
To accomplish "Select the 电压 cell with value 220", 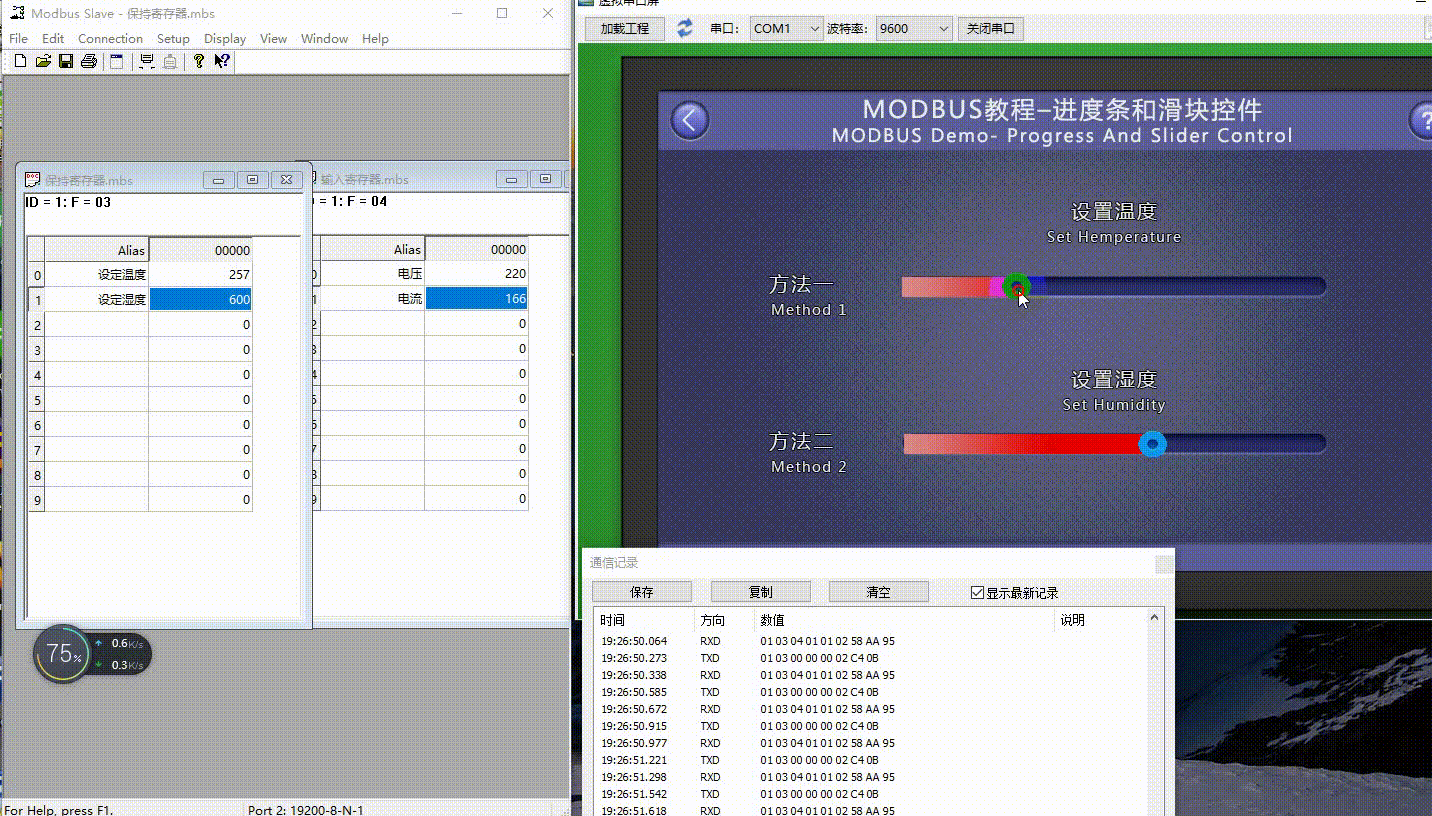I will click(476, 274).
